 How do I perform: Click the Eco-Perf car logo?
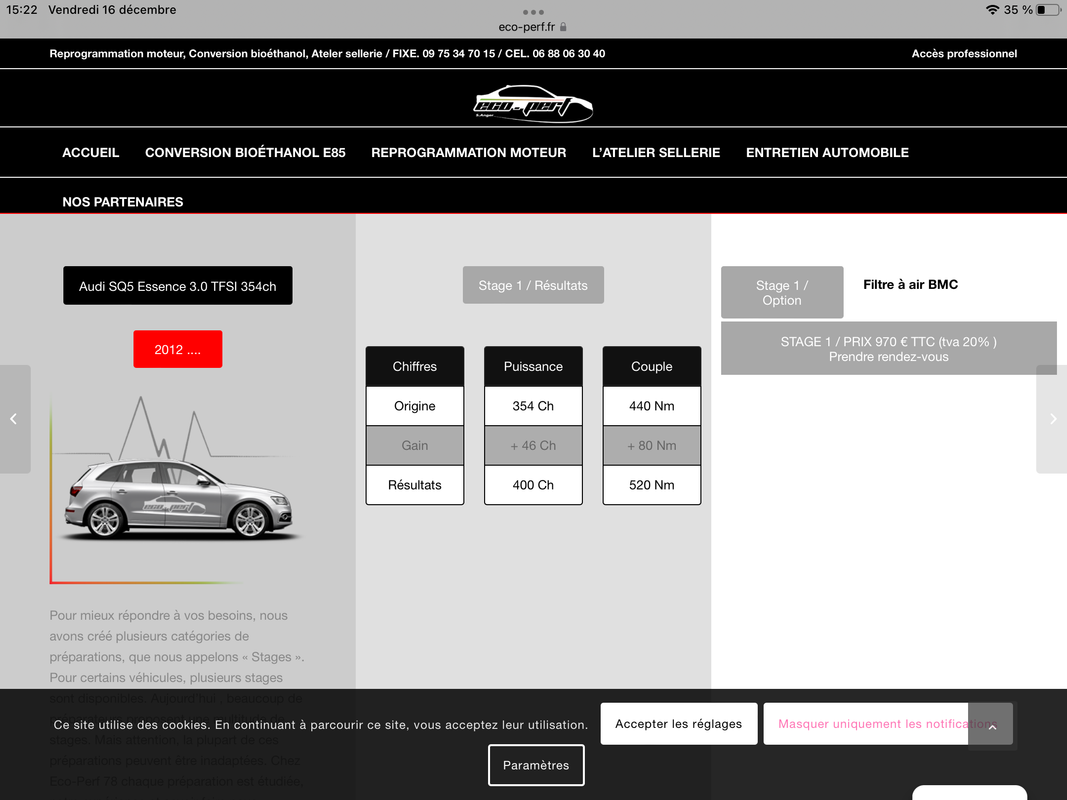[533, 103]
